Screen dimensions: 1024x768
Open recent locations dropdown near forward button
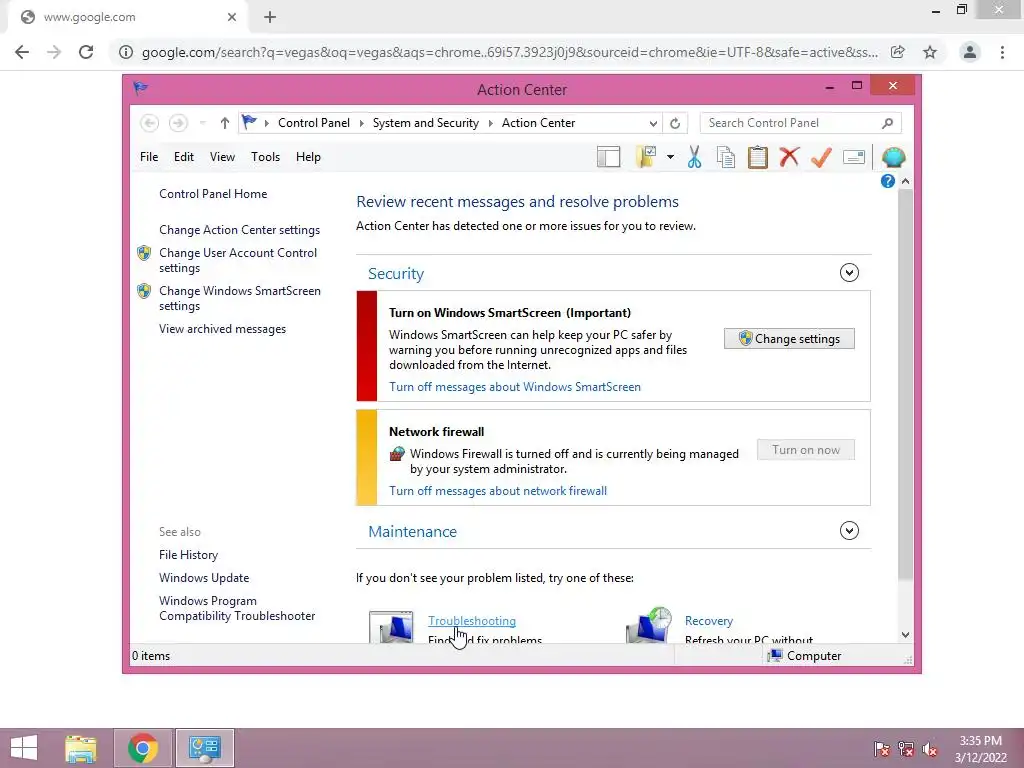click(x=203, y=123)
